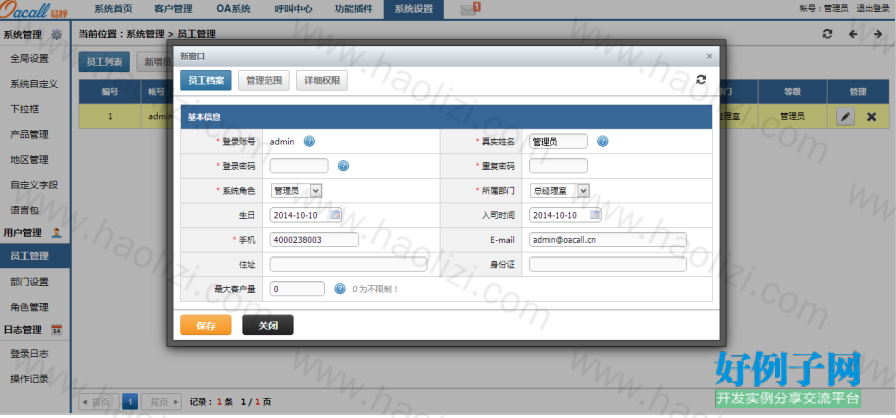The height and width of the screenshot is (418, 896).
Task: Click the gear icon beside 系统管理
Action: point(56,34)
